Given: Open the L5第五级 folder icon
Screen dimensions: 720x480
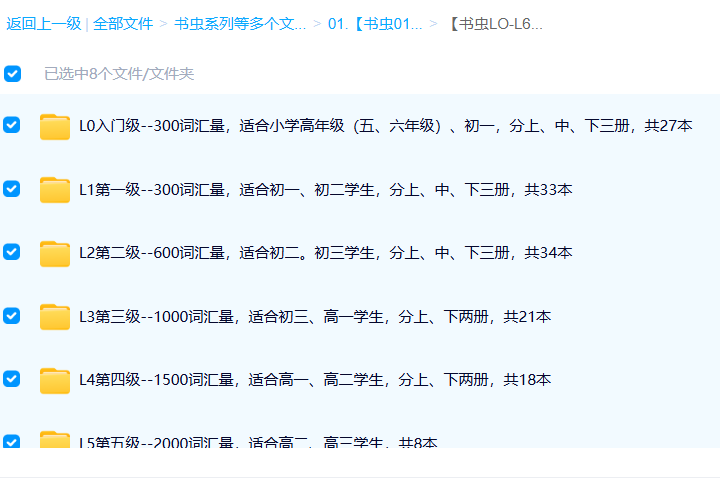Looking at the screenshot, I should pos(55,440).
